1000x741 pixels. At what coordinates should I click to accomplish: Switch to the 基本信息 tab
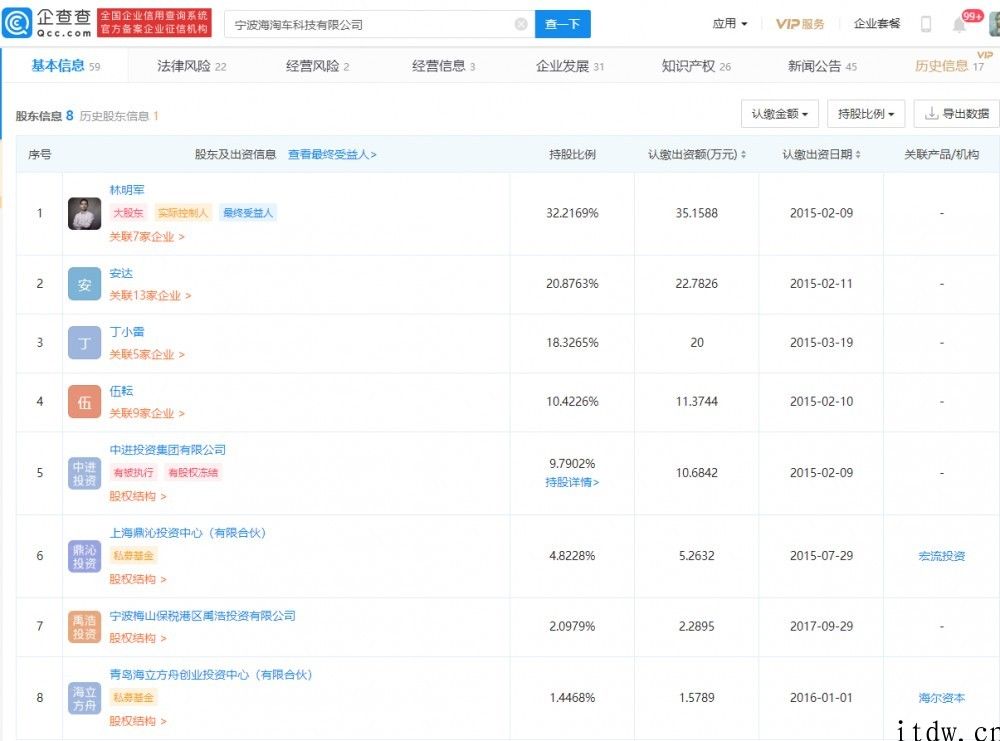(x=66, y=66)
